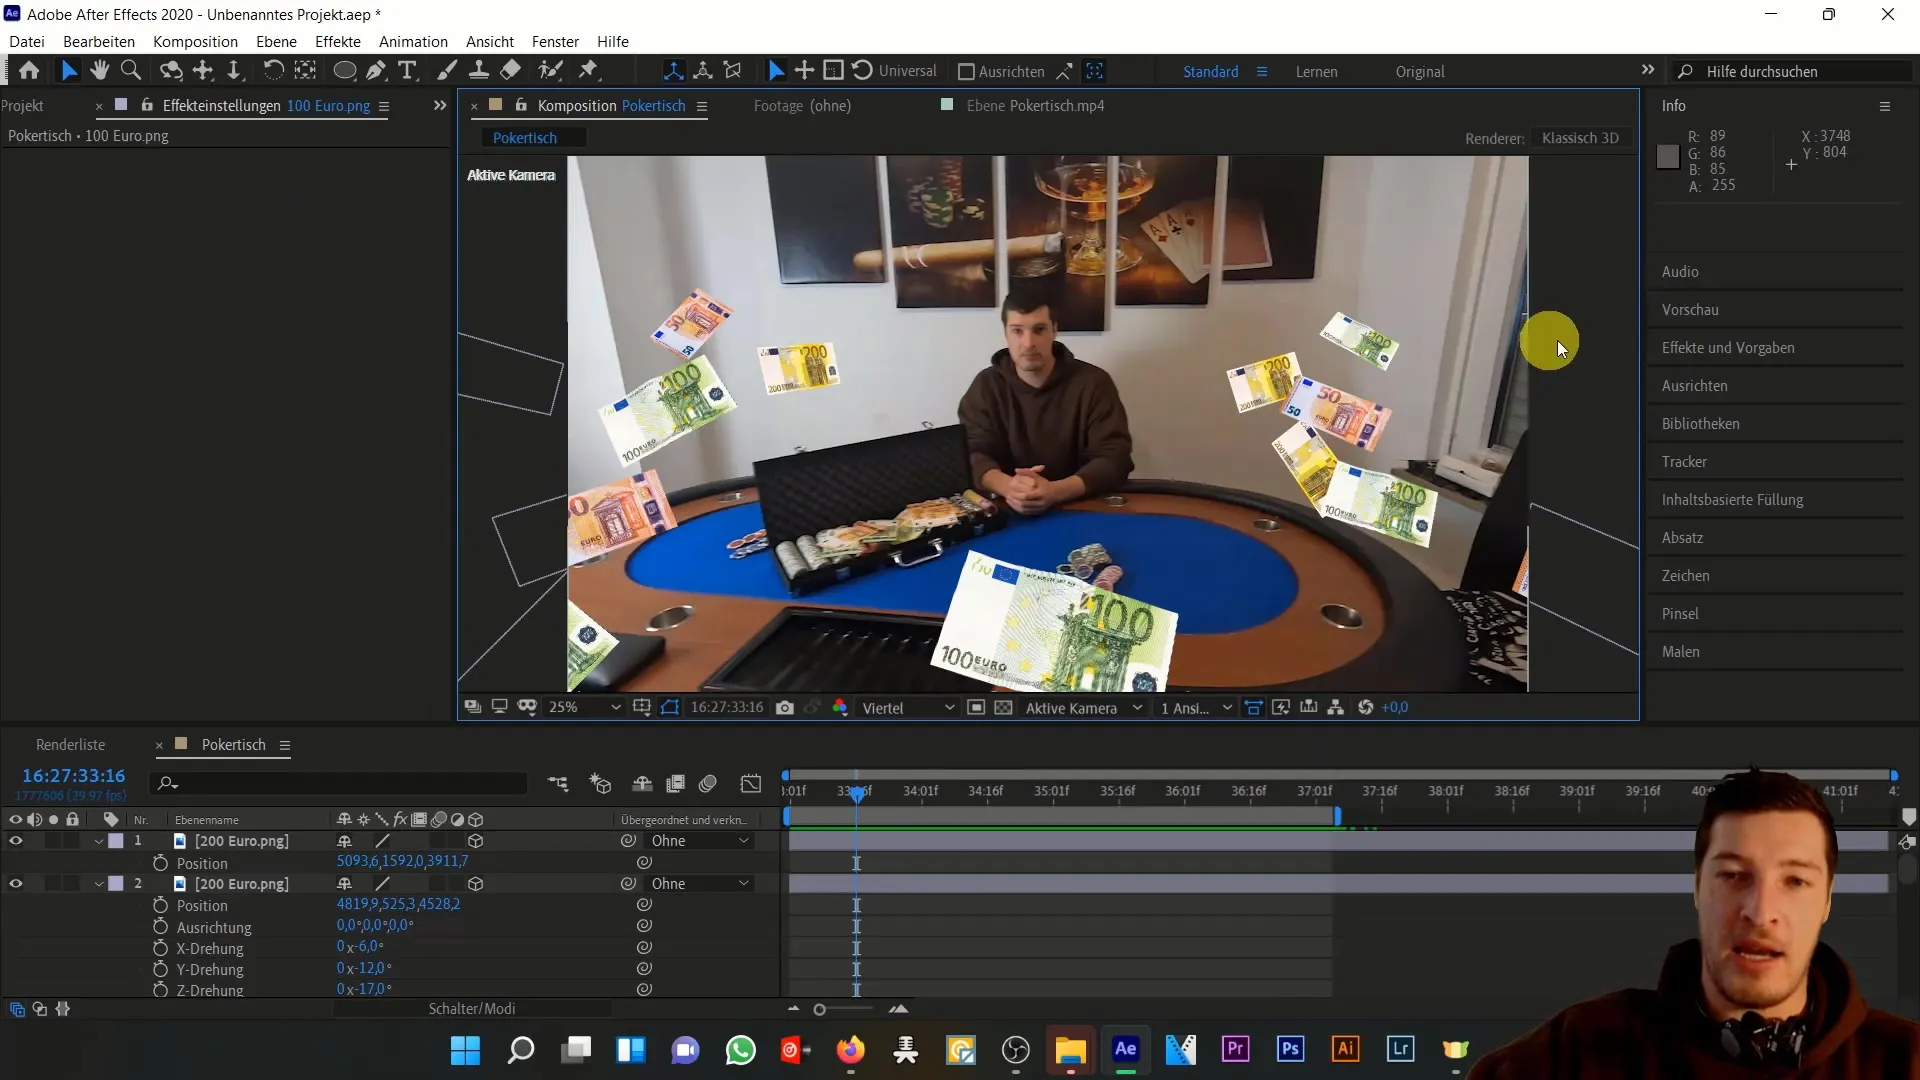Click the Effekte und Vorgaben panel button
1920x1080 pixels.
(1729, 347)
